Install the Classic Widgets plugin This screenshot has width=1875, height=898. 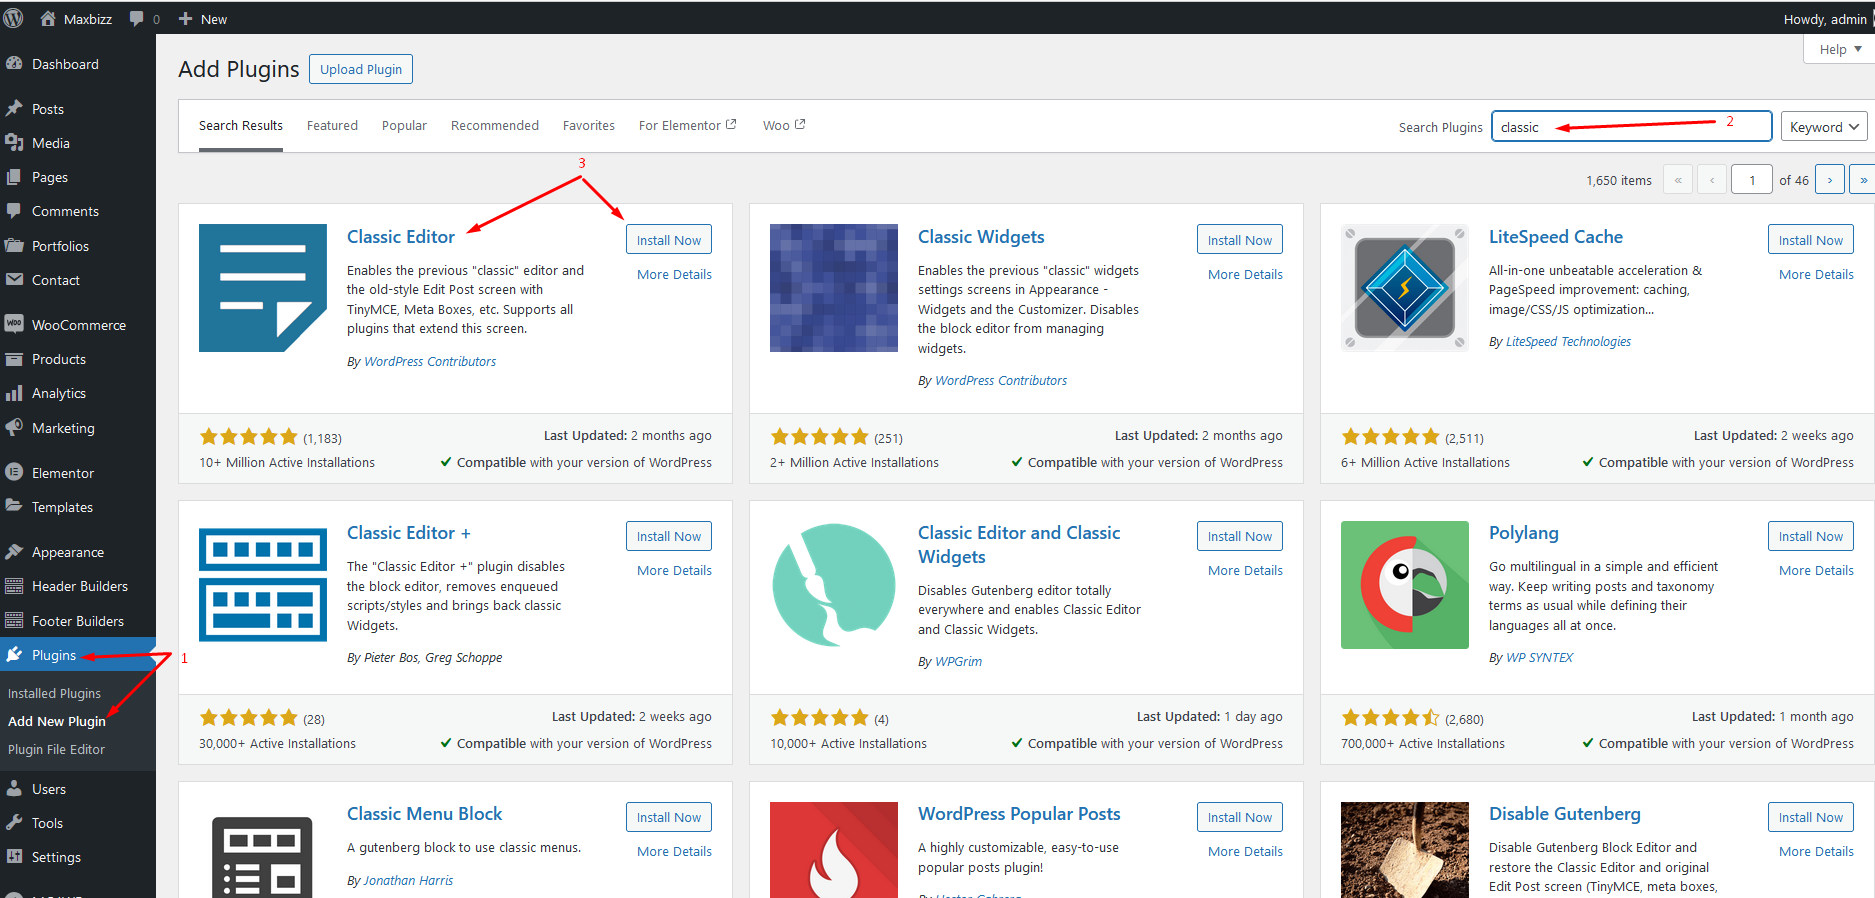pos(1240,240)
